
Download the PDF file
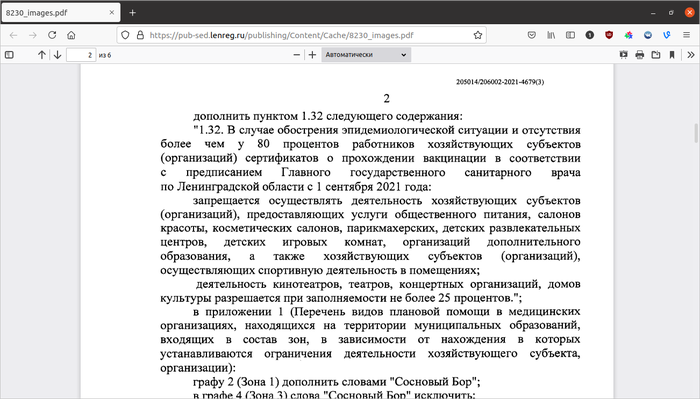656,55
